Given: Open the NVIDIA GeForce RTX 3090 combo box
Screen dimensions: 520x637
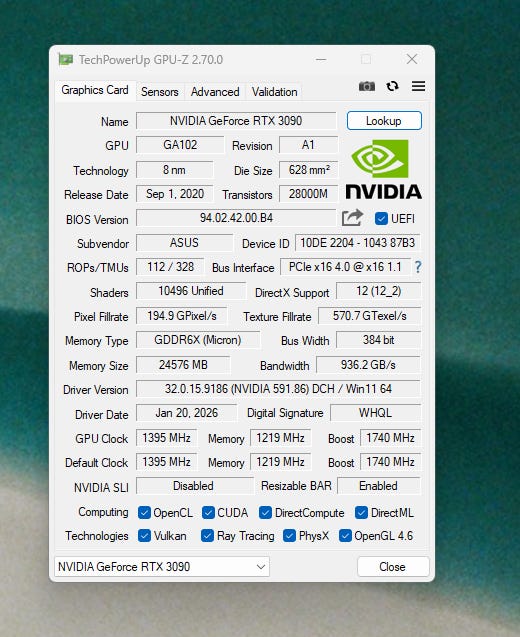Looking at the screenshot, I should click(162, 567).
